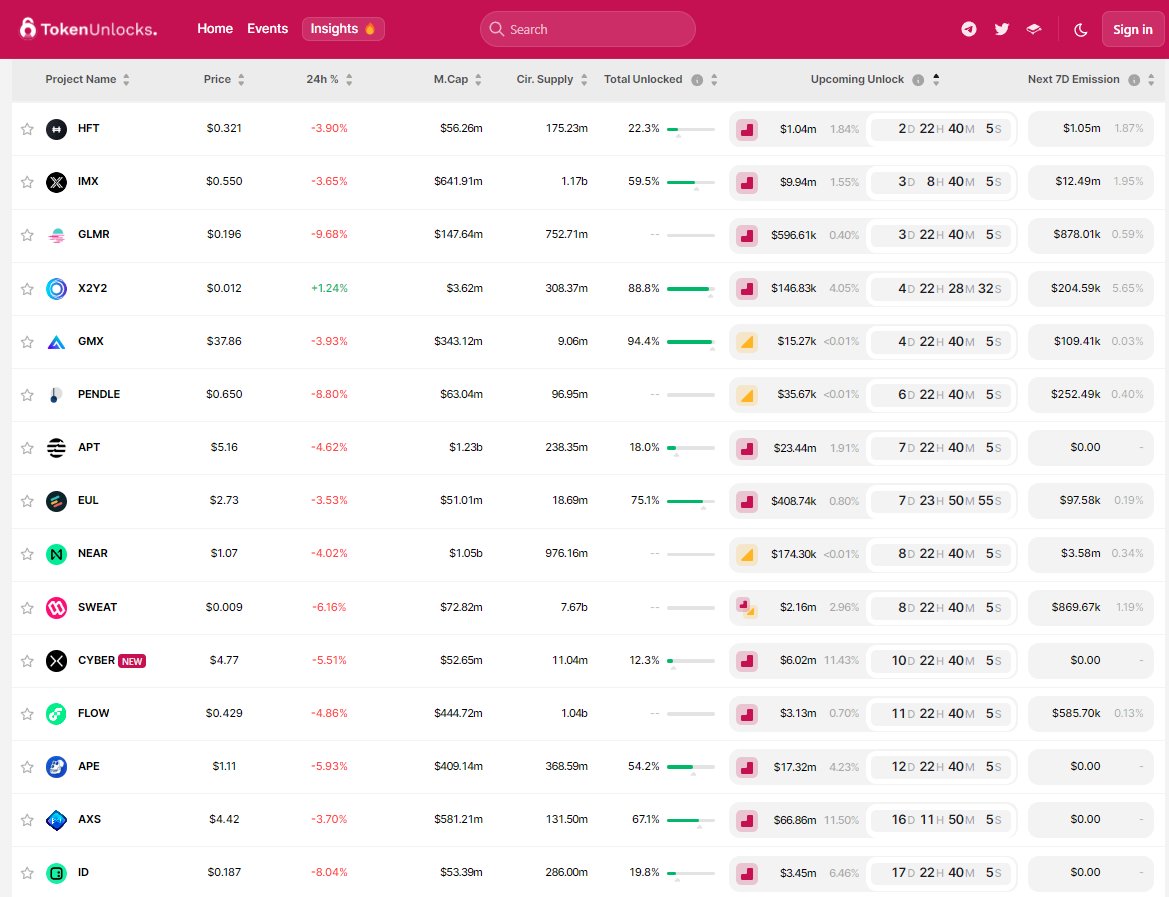Screen dimensions: 1169x897
Task: Click the GMX token logo
Action: point(57,342)
